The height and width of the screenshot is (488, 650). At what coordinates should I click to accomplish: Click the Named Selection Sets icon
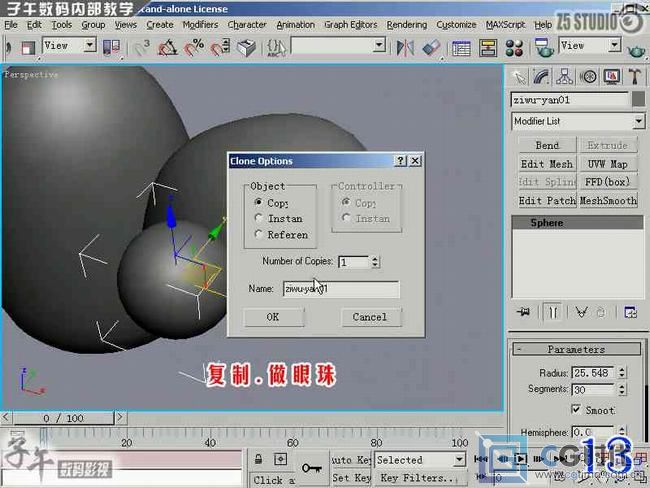(x=276, y=48)
